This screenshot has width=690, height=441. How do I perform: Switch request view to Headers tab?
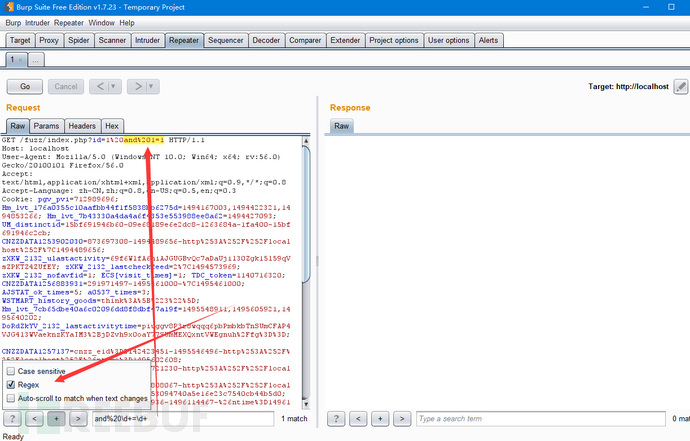click(82, 126)
